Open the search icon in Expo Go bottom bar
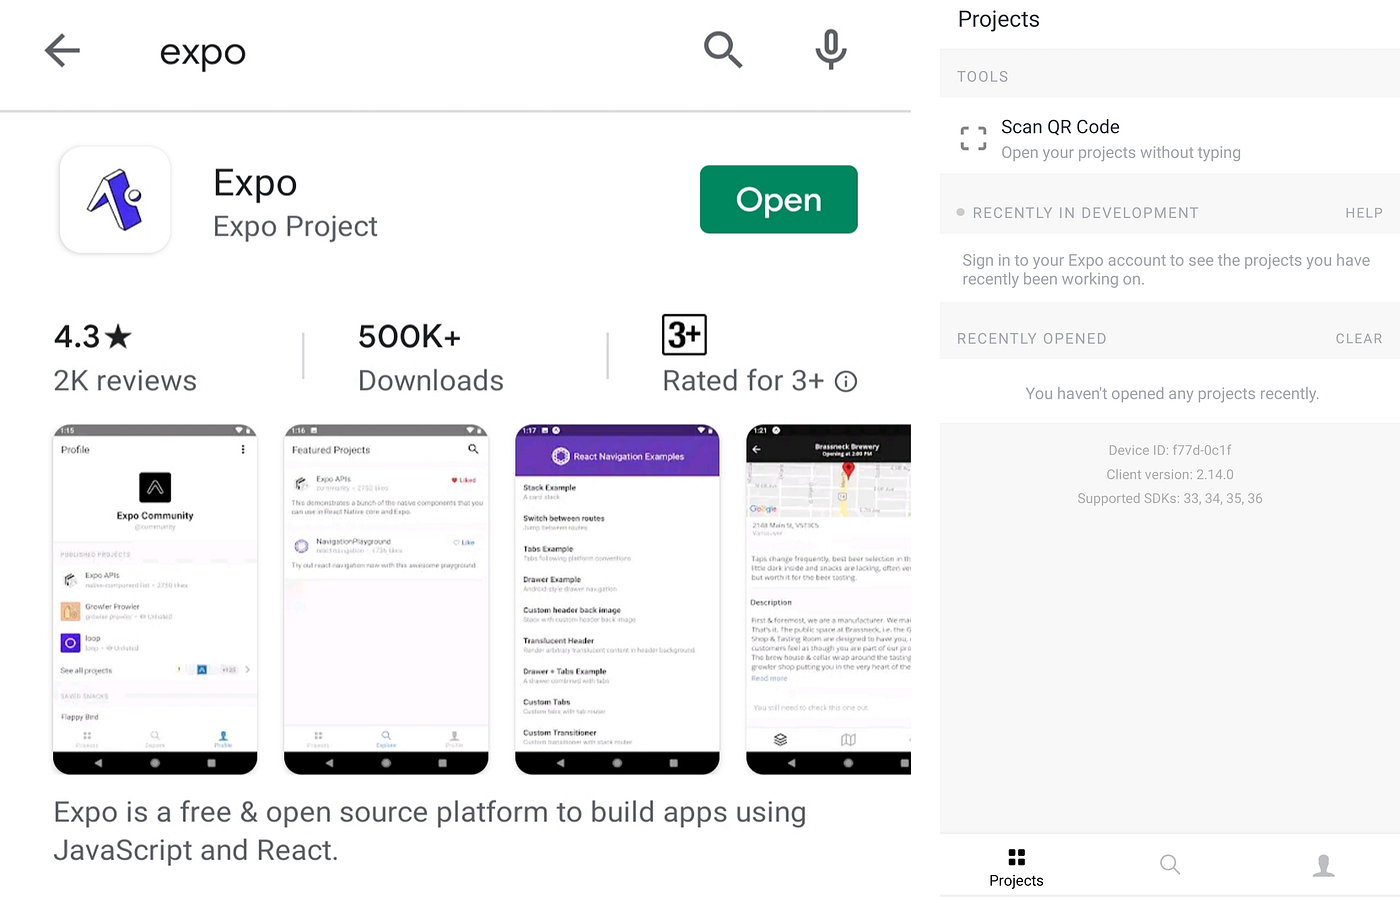Screen dimensions: 1400x897 (1169, 864)
